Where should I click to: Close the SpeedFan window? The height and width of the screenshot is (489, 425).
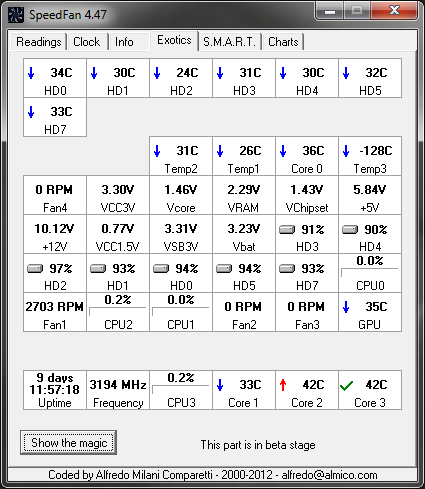[394, 11]
